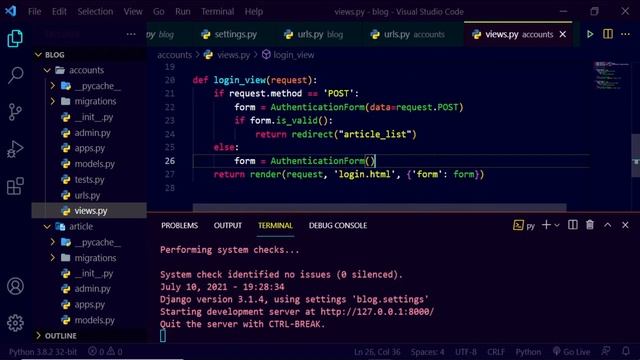Expand accounts migrations folder

53,101
